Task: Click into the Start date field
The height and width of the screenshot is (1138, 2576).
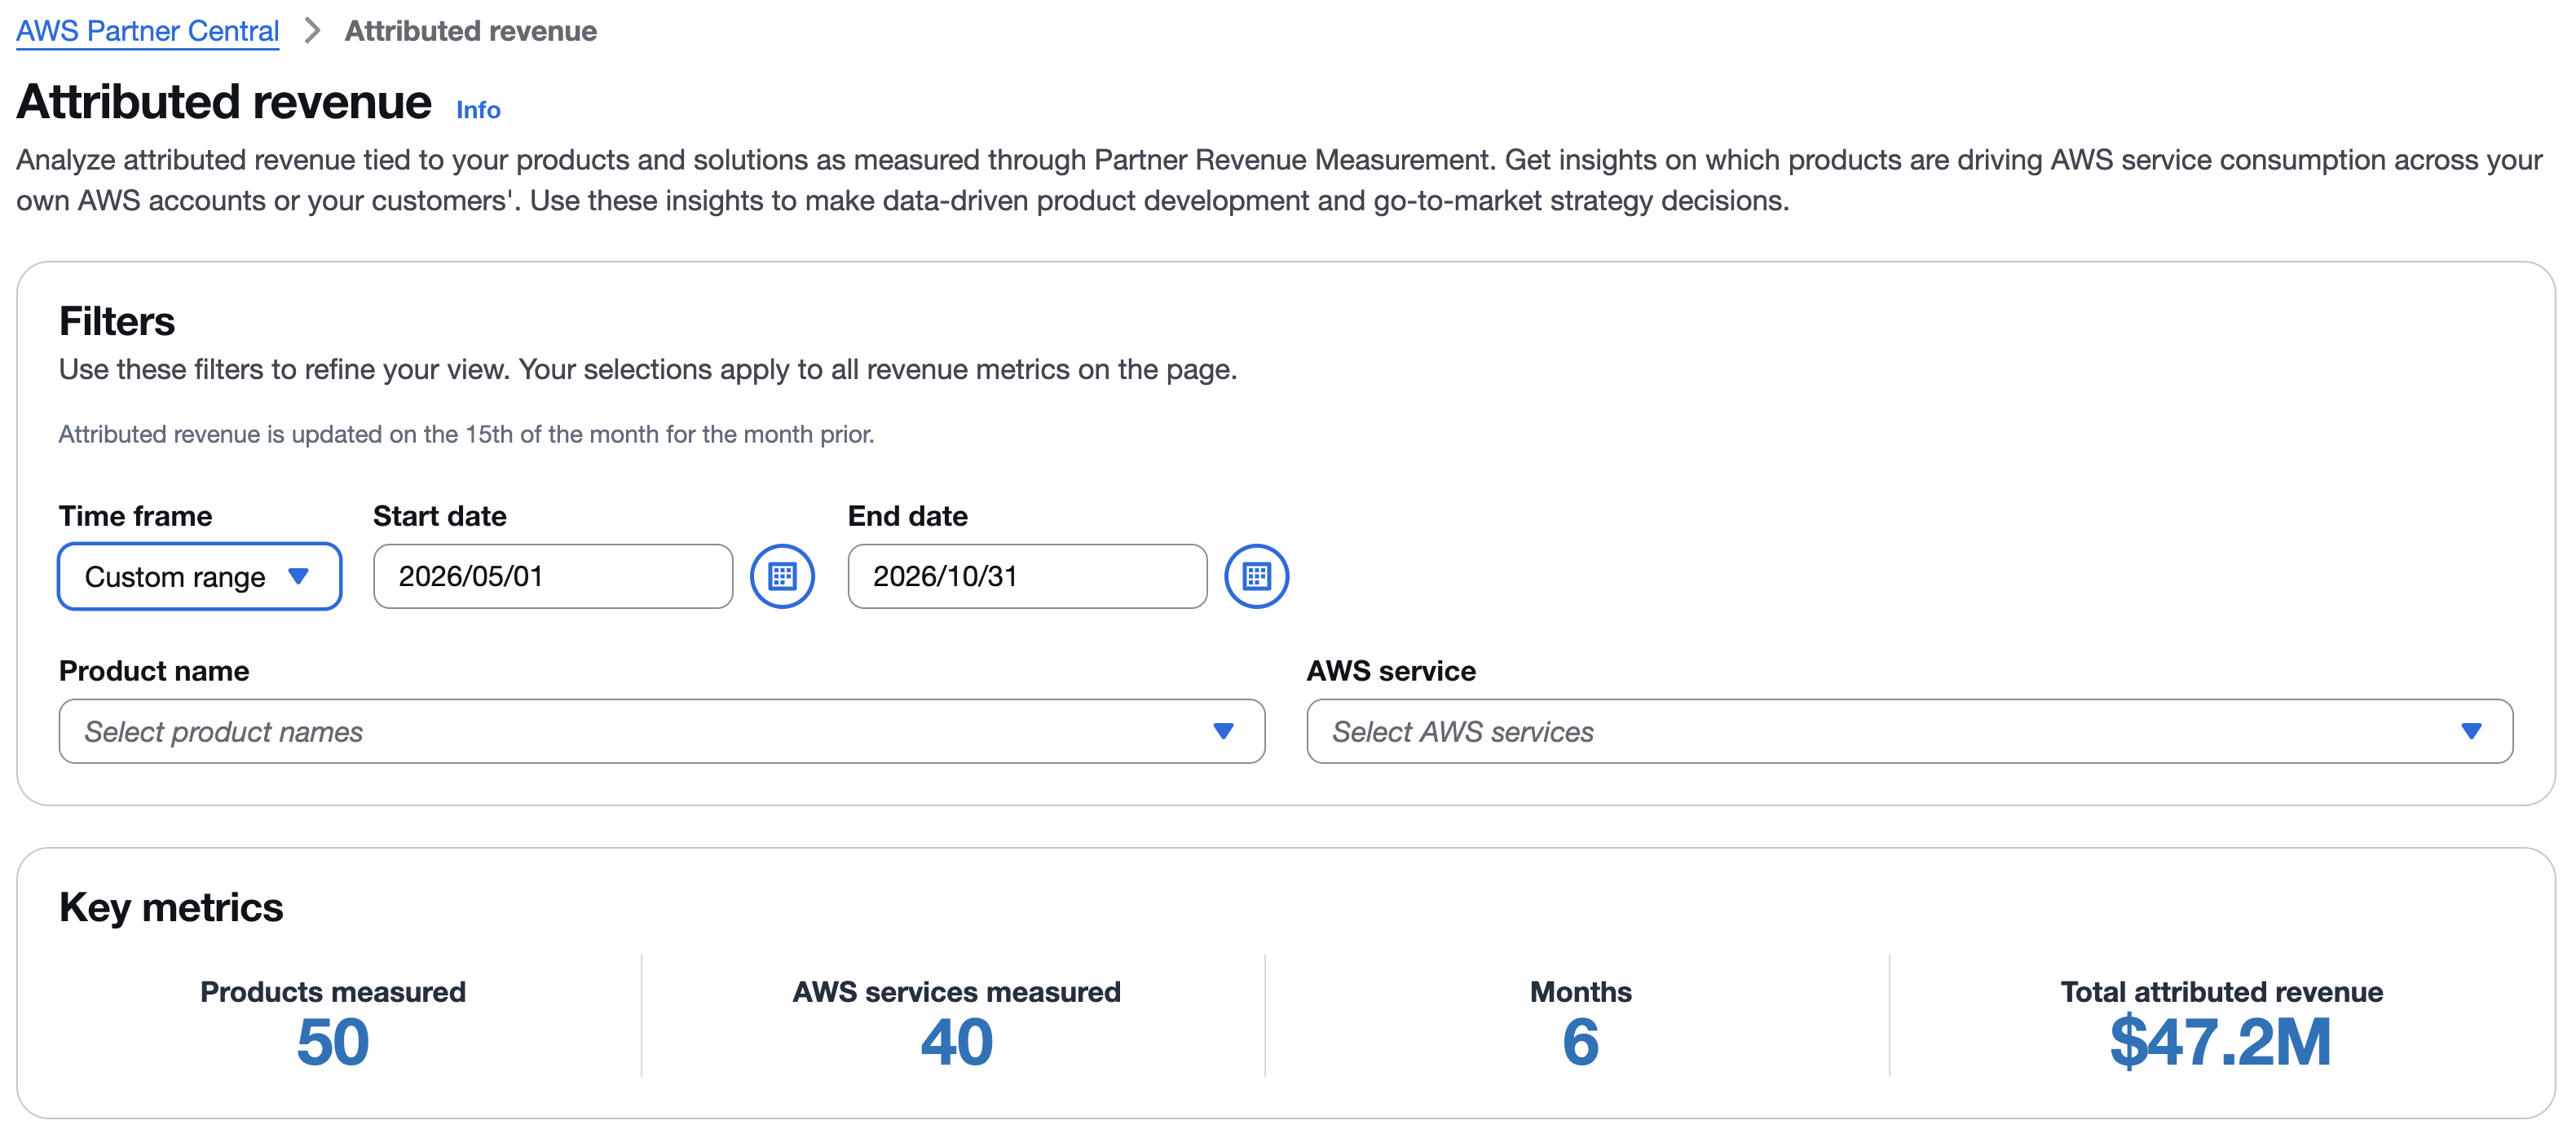Action: (x=553, y=576)
